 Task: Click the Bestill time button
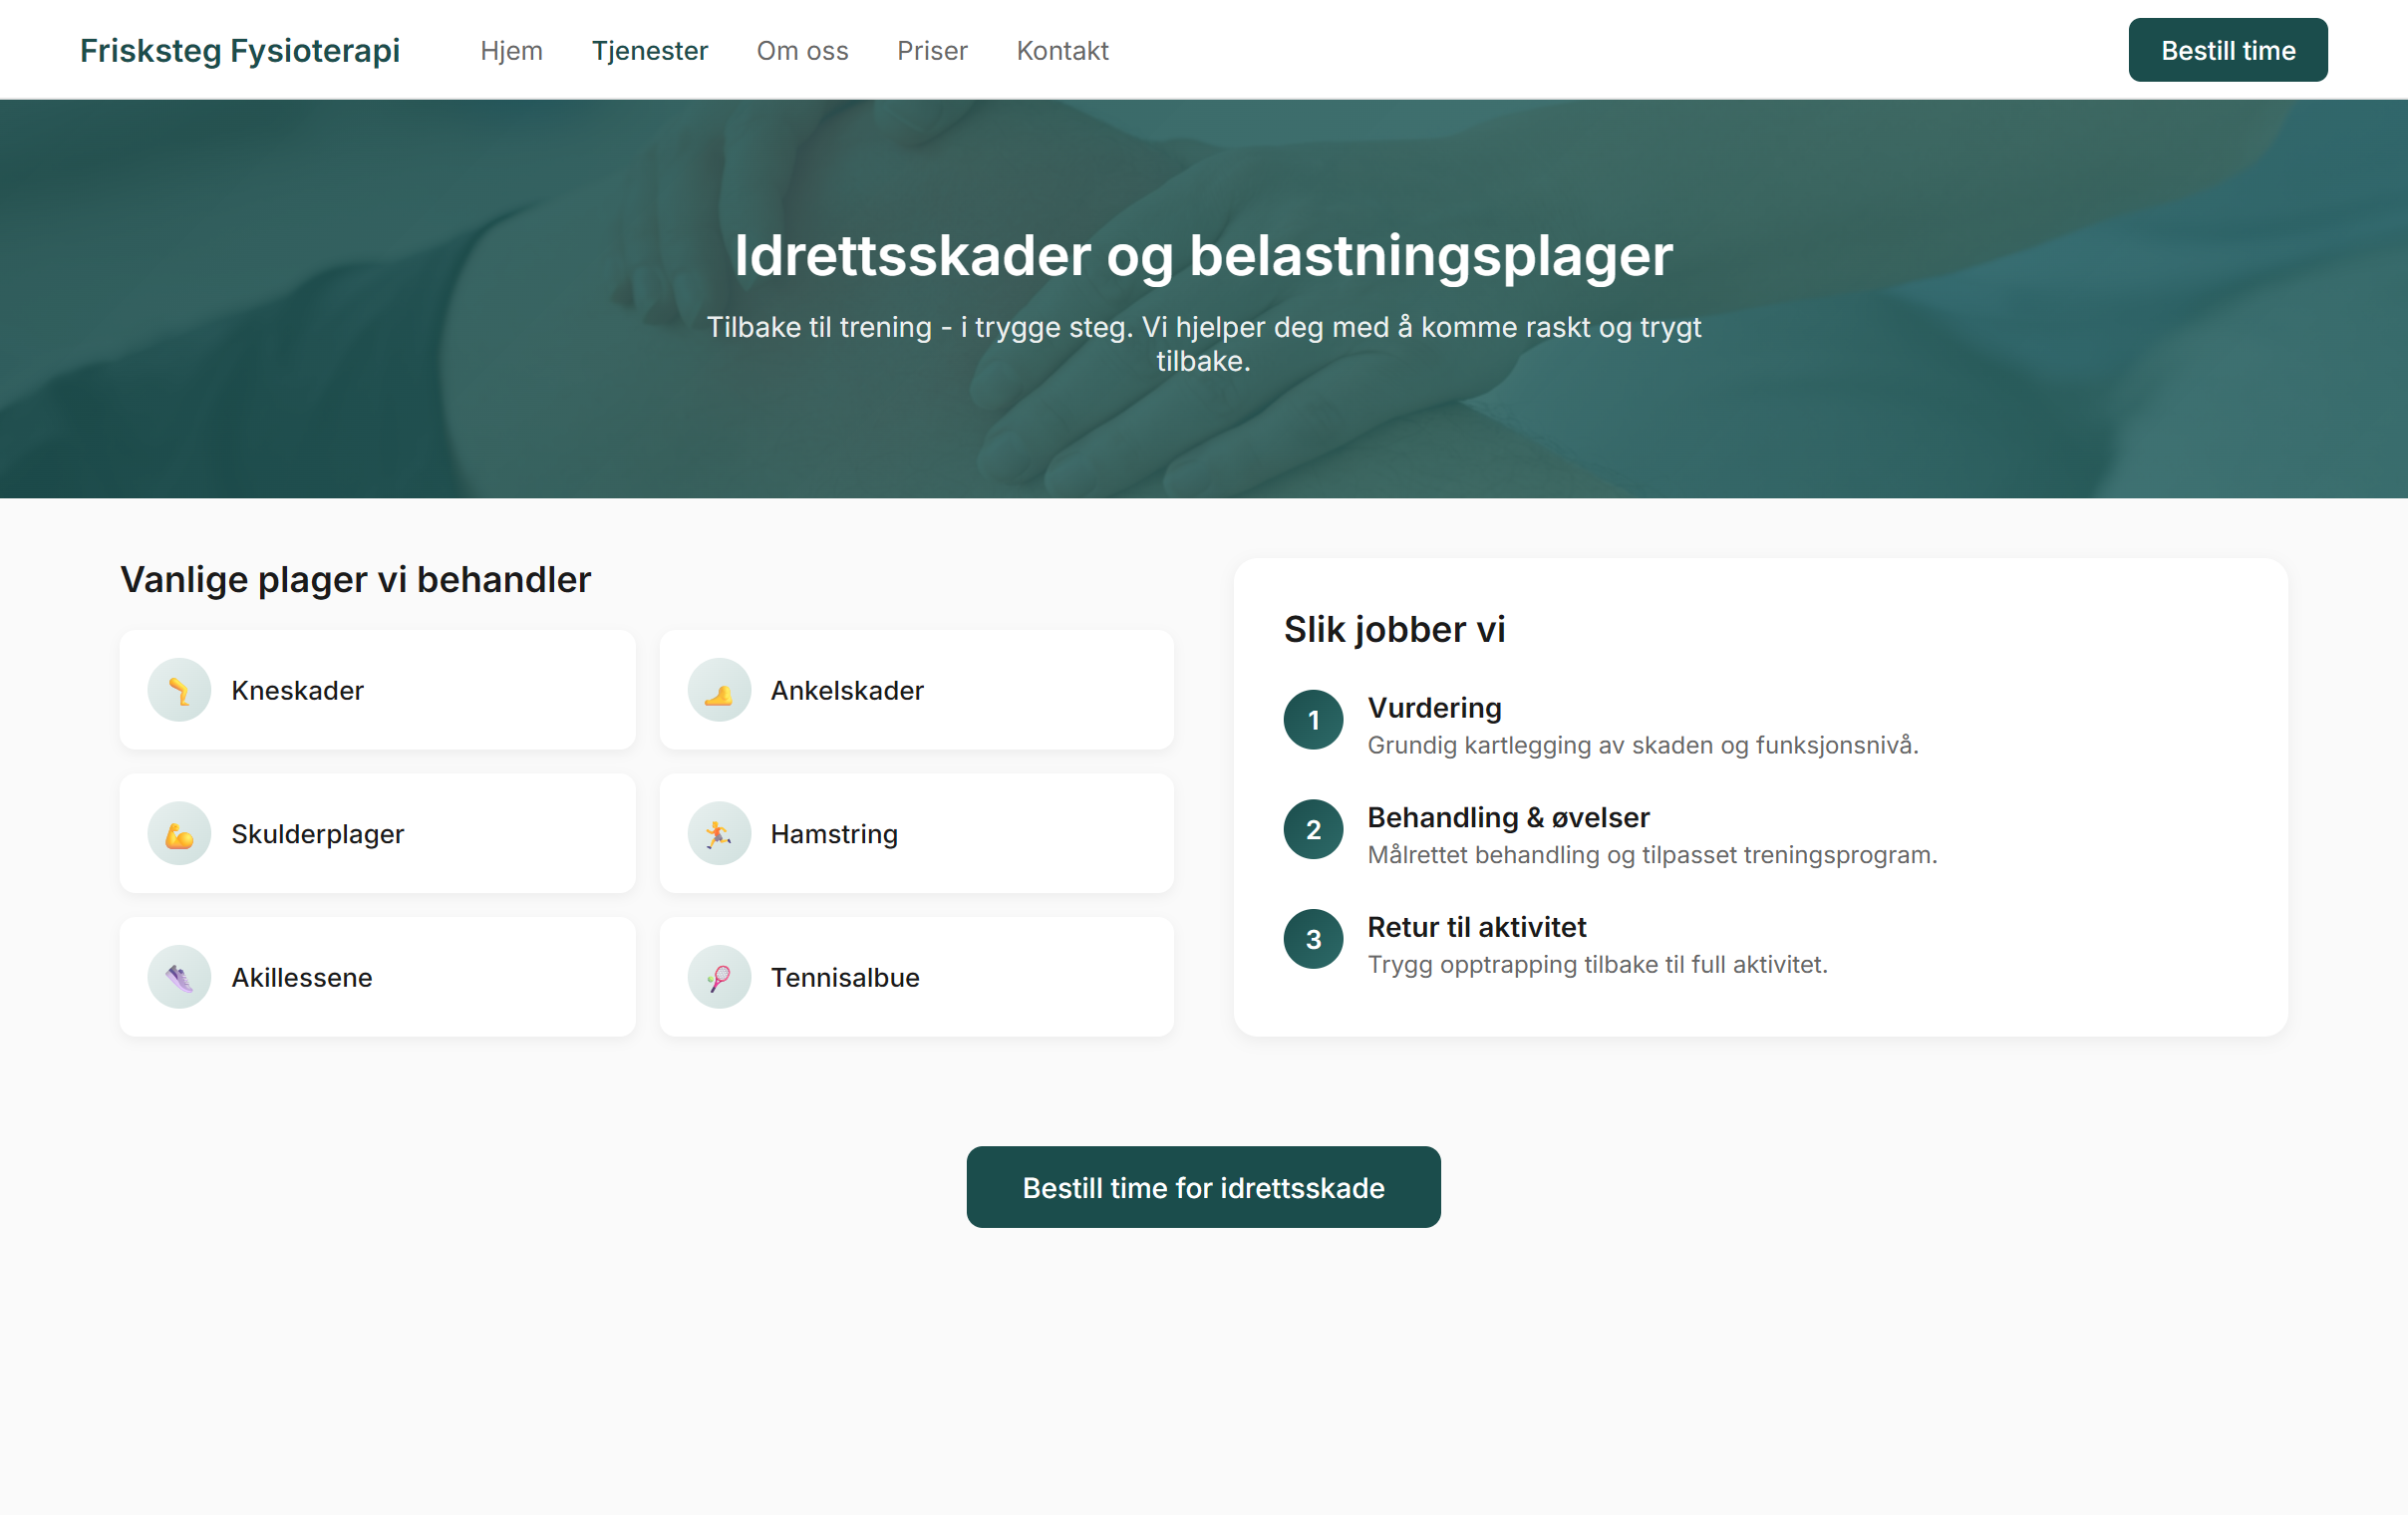2228,50
